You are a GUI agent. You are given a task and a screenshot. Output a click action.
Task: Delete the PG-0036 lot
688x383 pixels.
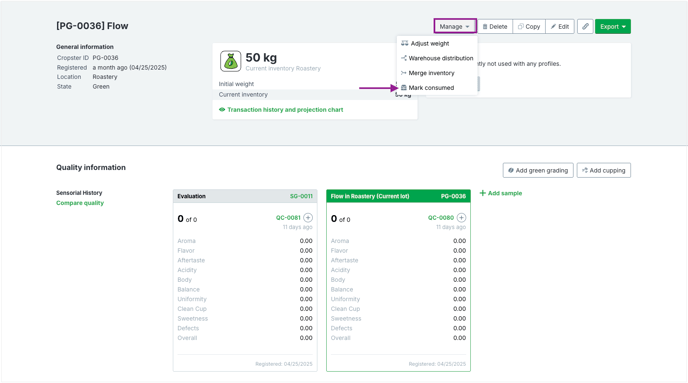[495, 26]
